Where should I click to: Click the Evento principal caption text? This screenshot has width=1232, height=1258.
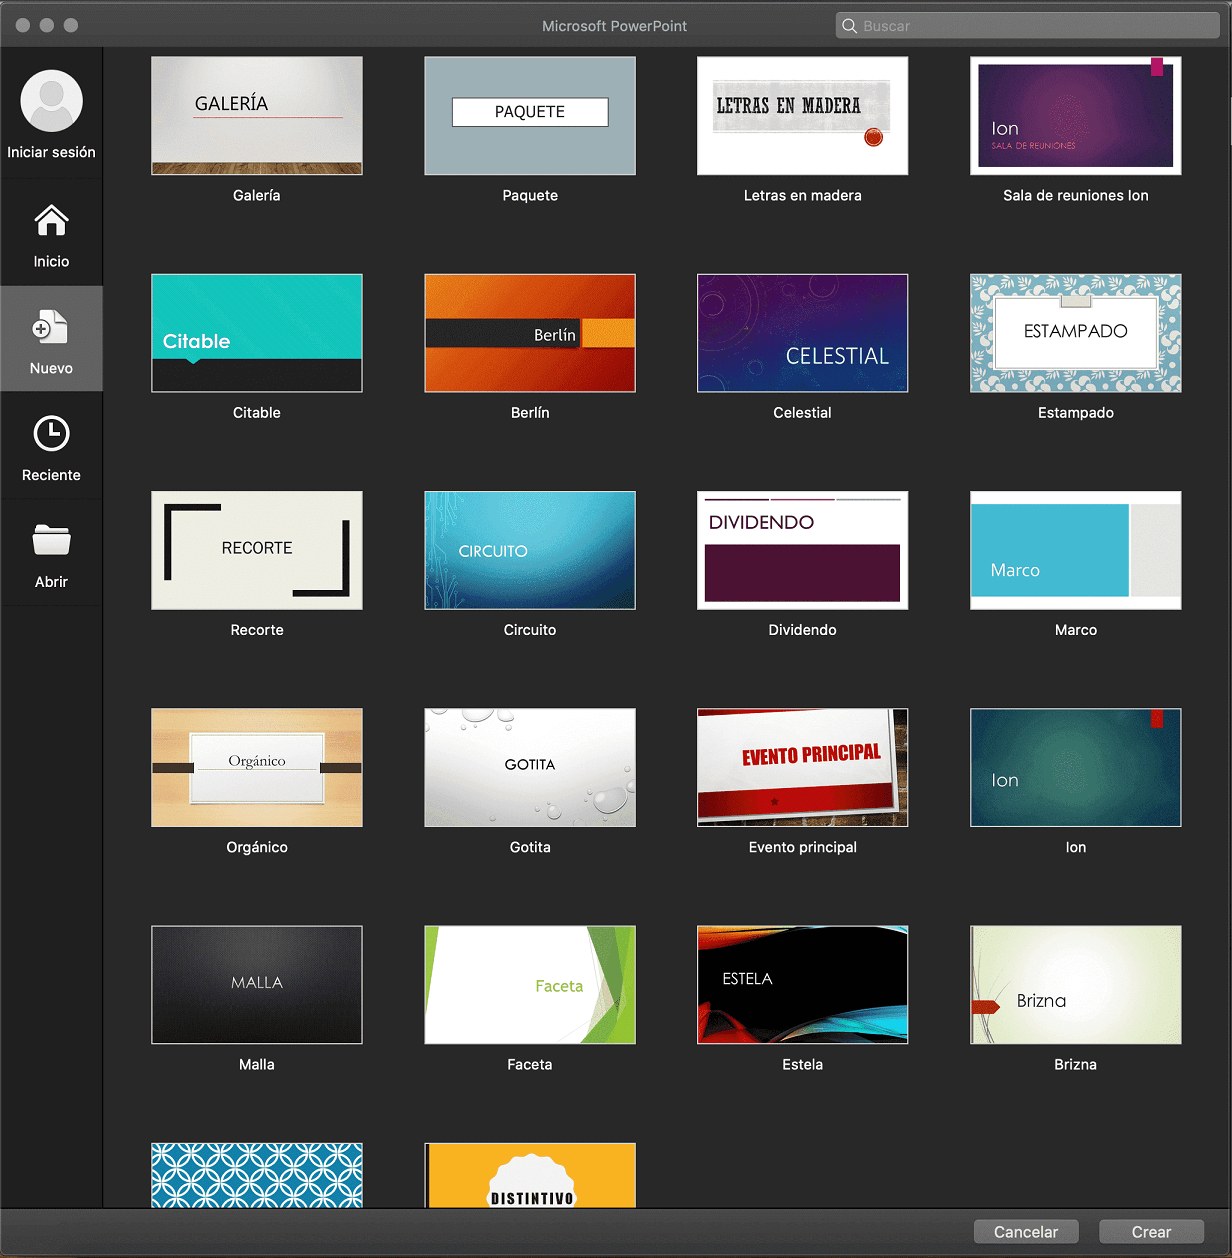[x=803, y=847]
